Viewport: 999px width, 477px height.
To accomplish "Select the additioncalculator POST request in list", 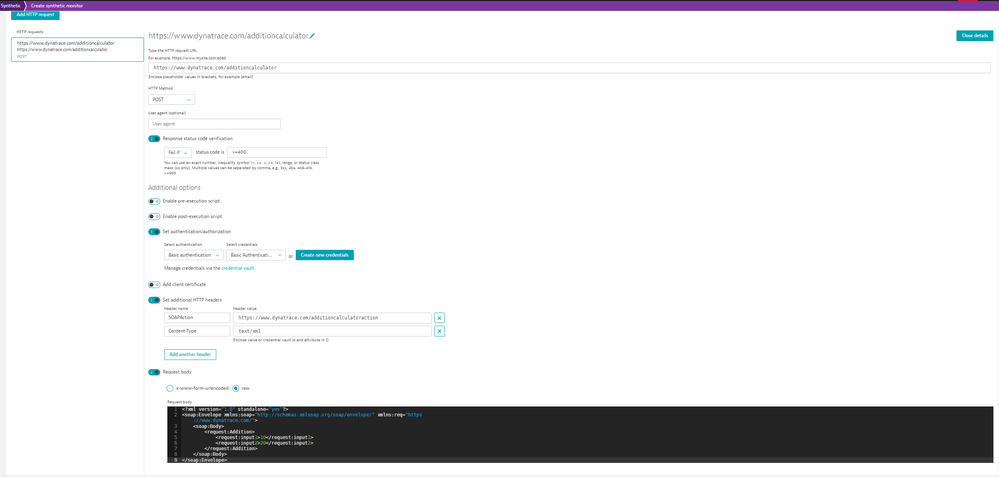I will 77,49.
